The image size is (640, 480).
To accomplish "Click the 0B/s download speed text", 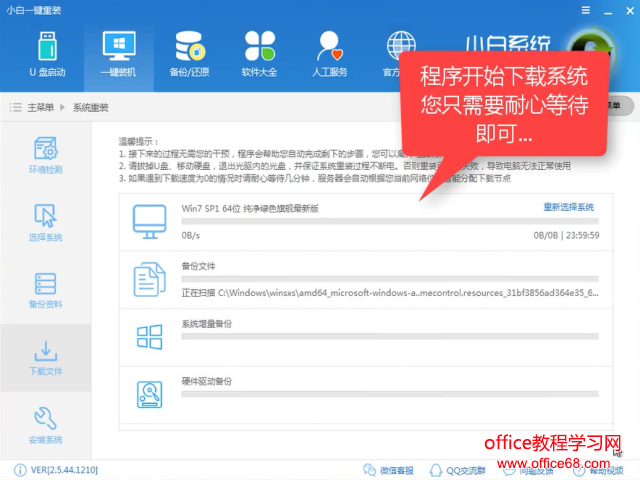I will 191,236.
